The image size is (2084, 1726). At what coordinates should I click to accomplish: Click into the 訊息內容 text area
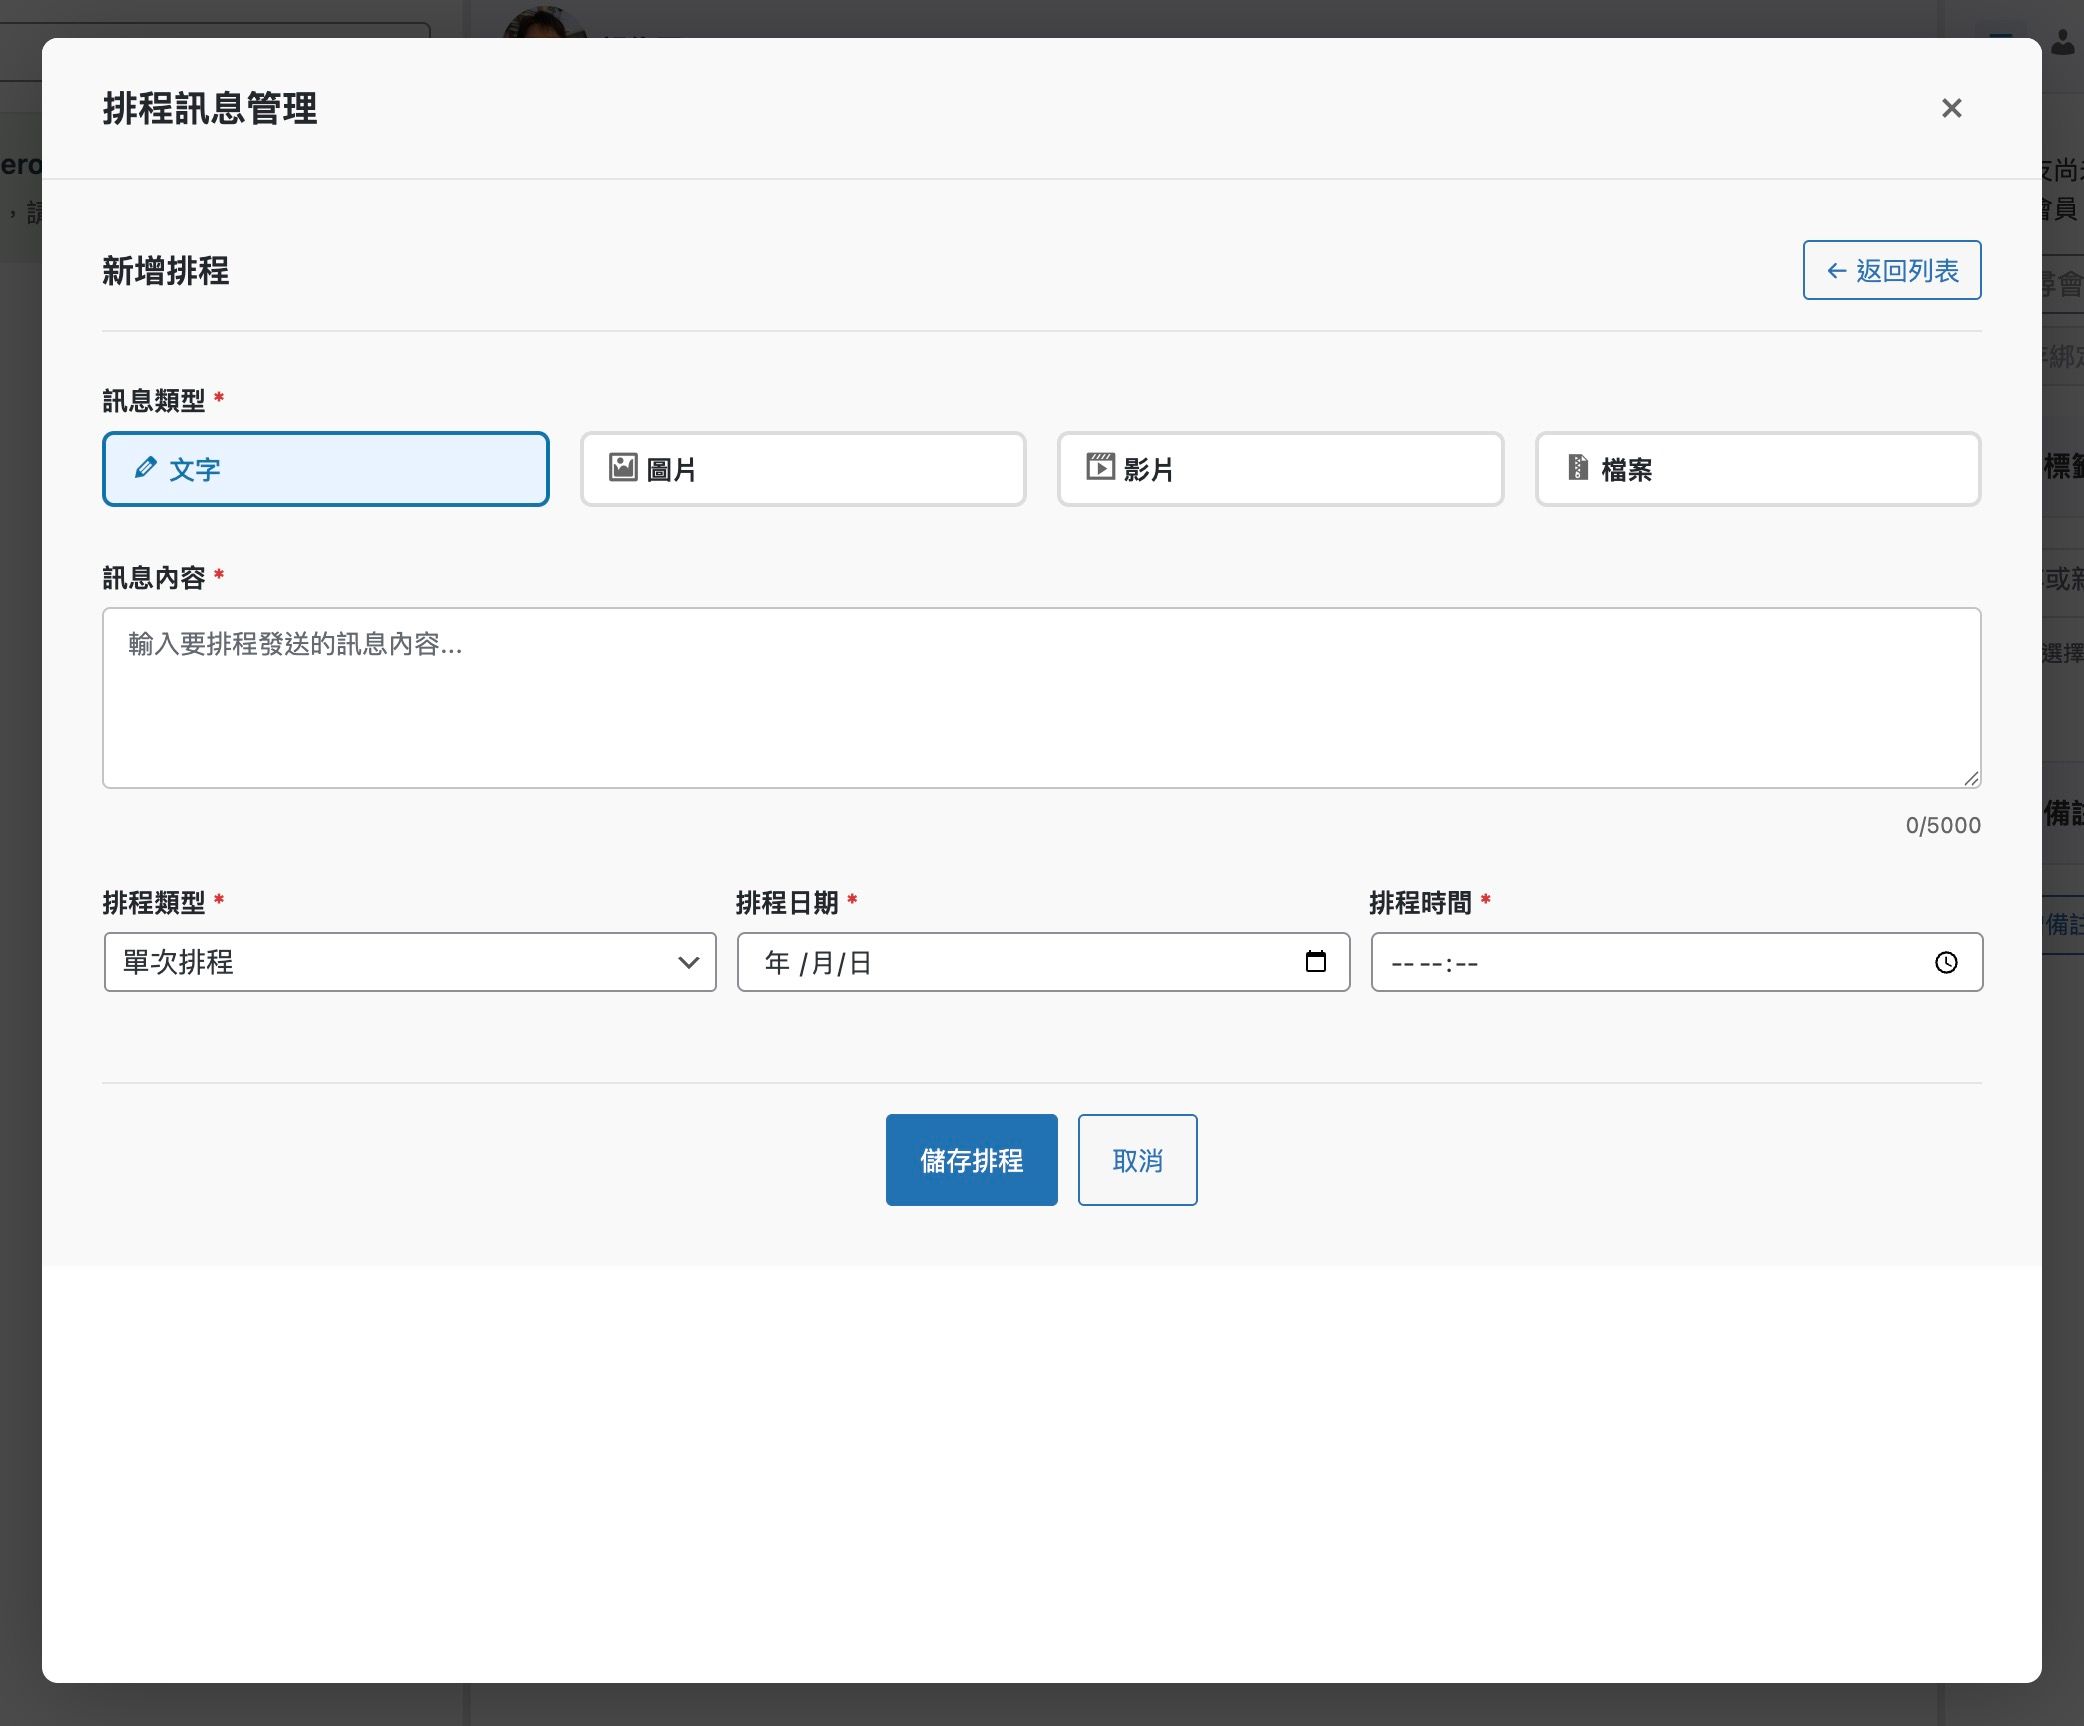pos(1041,698)
